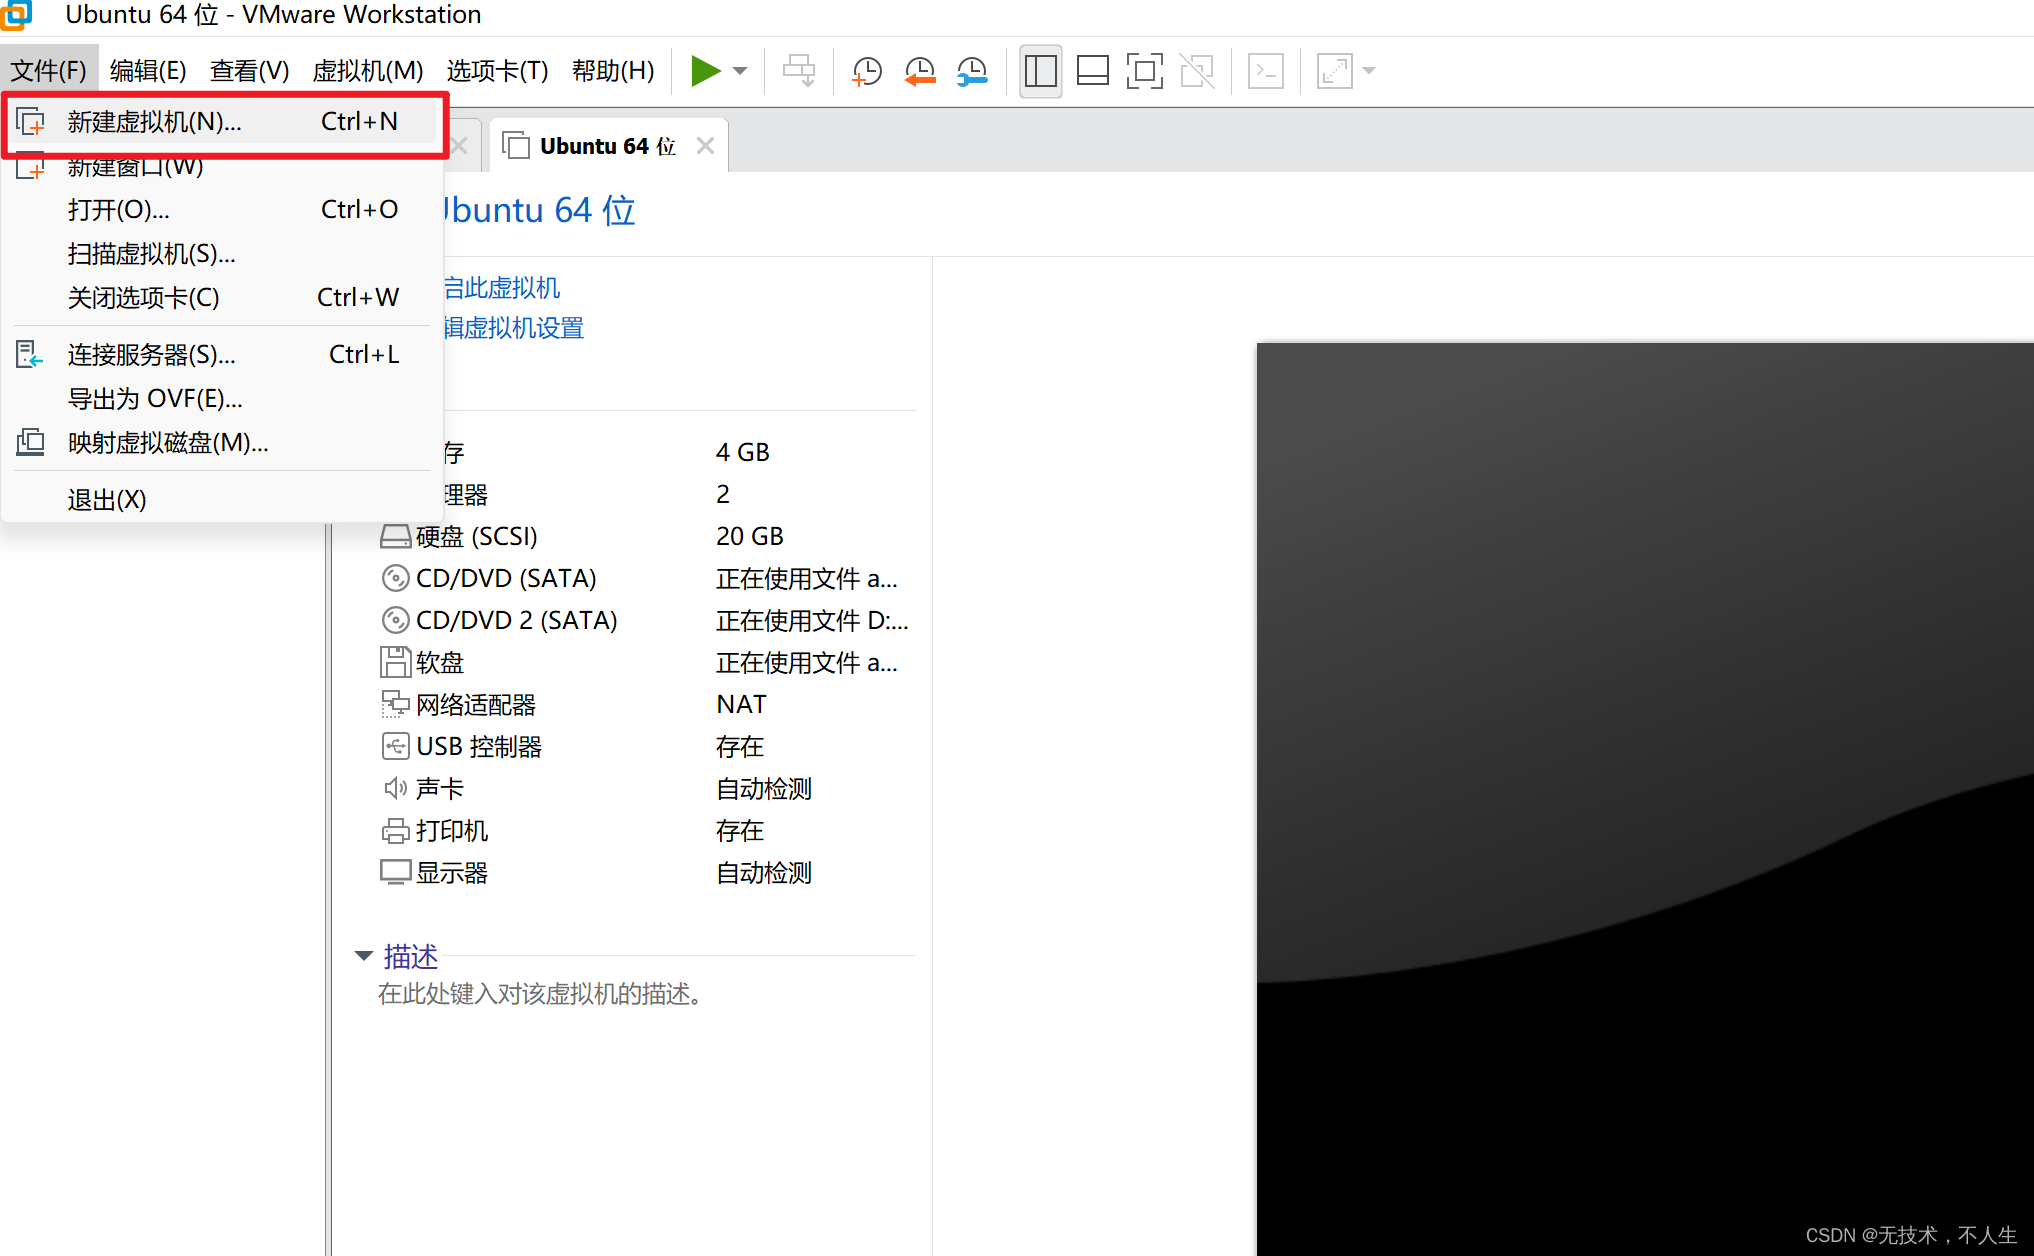
Task: Toggle the library sidebar view icon
Action: (x=1040, y=71)
